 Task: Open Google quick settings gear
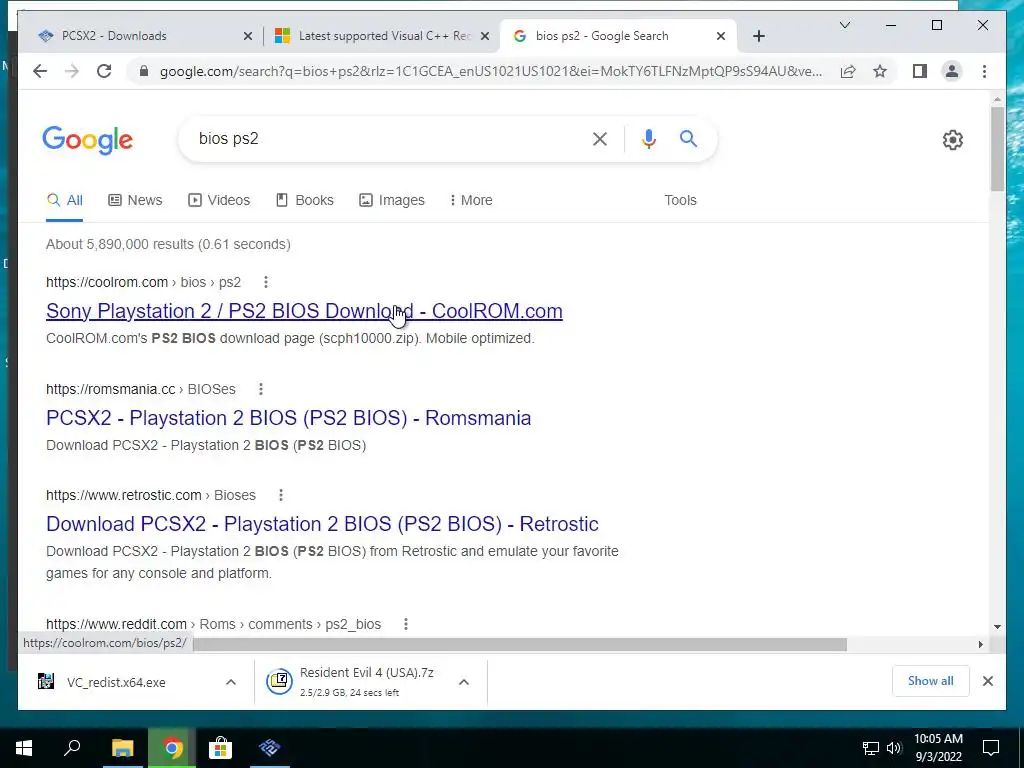[x=953, y=140]
